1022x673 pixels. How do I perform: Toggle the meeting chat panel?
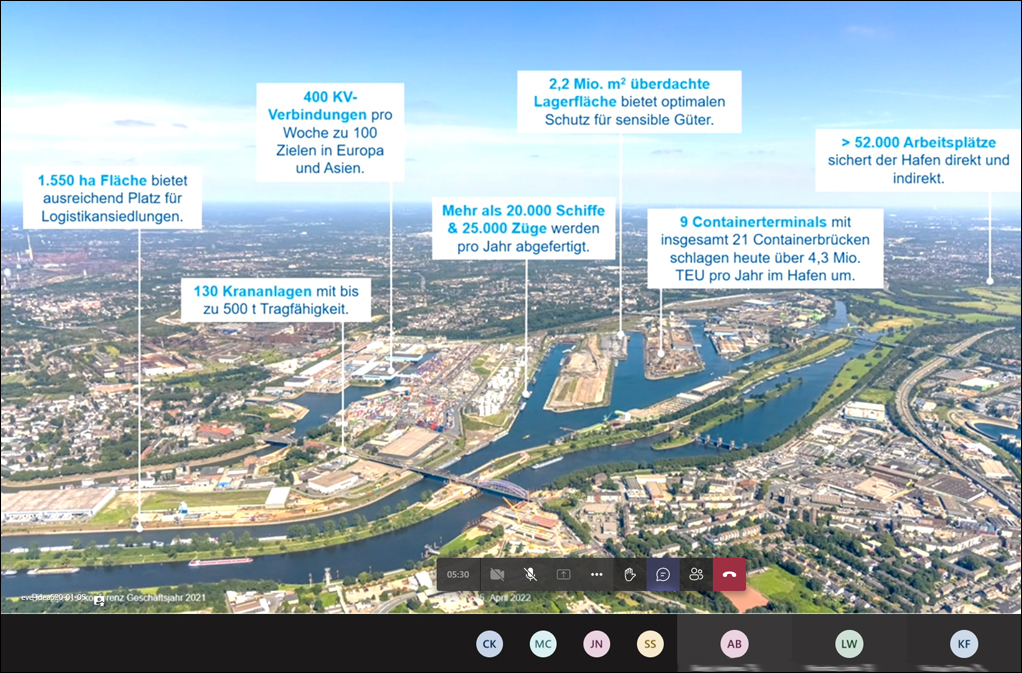(x=663, y=574)
